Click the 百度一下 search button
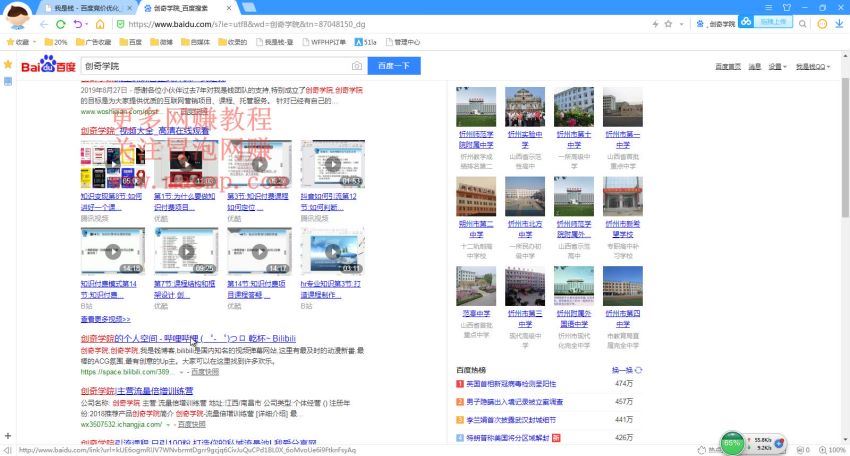This screenshot has height=456, width=850. (394, 66)
